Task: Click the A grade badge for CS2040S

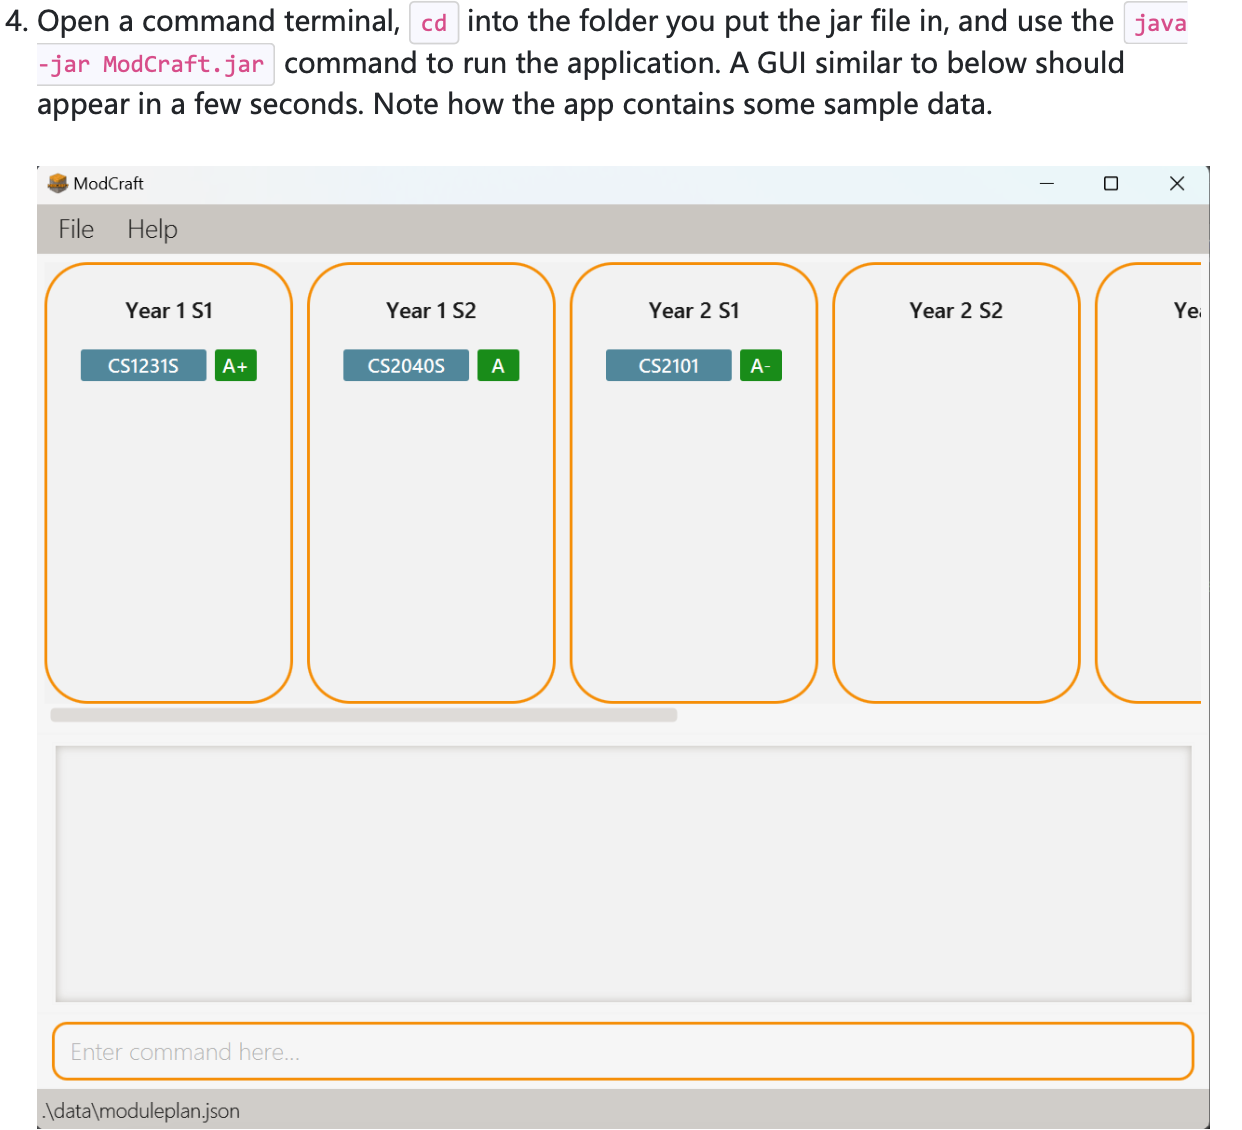Action: click(x=498, y=365)
